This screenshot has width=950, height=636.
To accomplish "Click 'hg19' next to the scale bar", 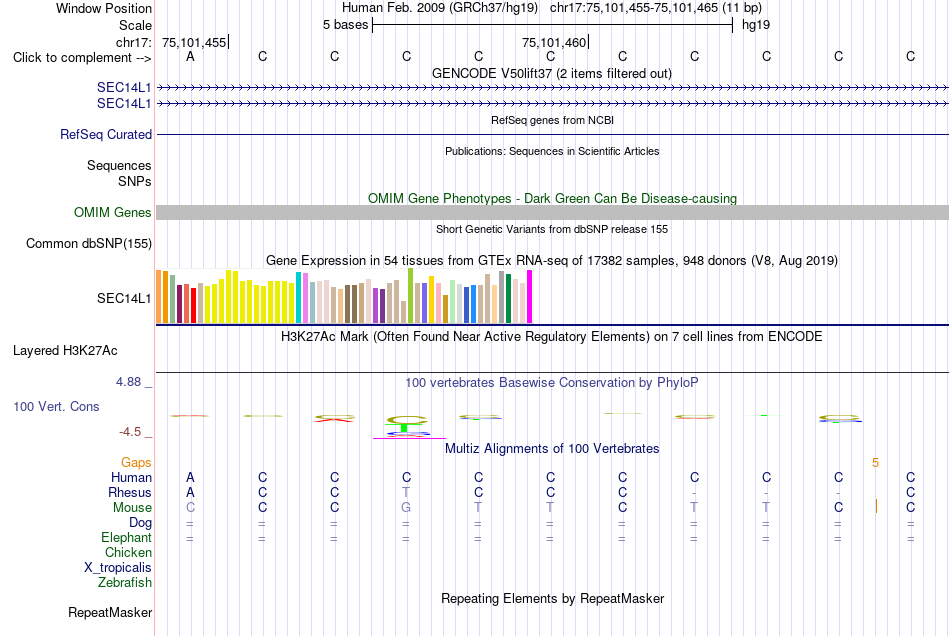I will pos(756,25).
